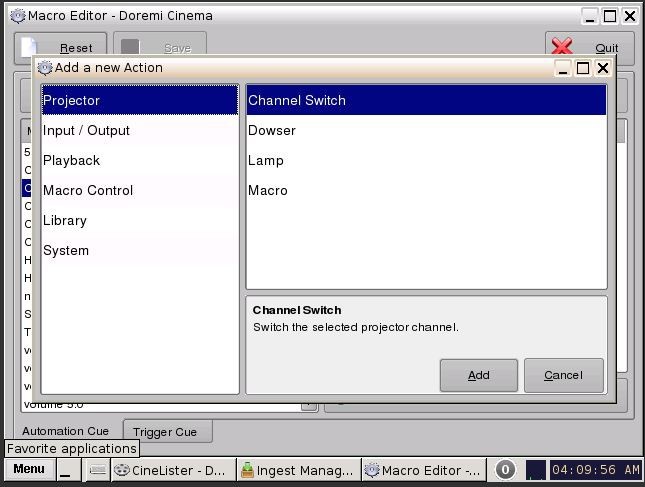
Task: Click gear icon in Add a new Action title bar
Action: point(45,67)
